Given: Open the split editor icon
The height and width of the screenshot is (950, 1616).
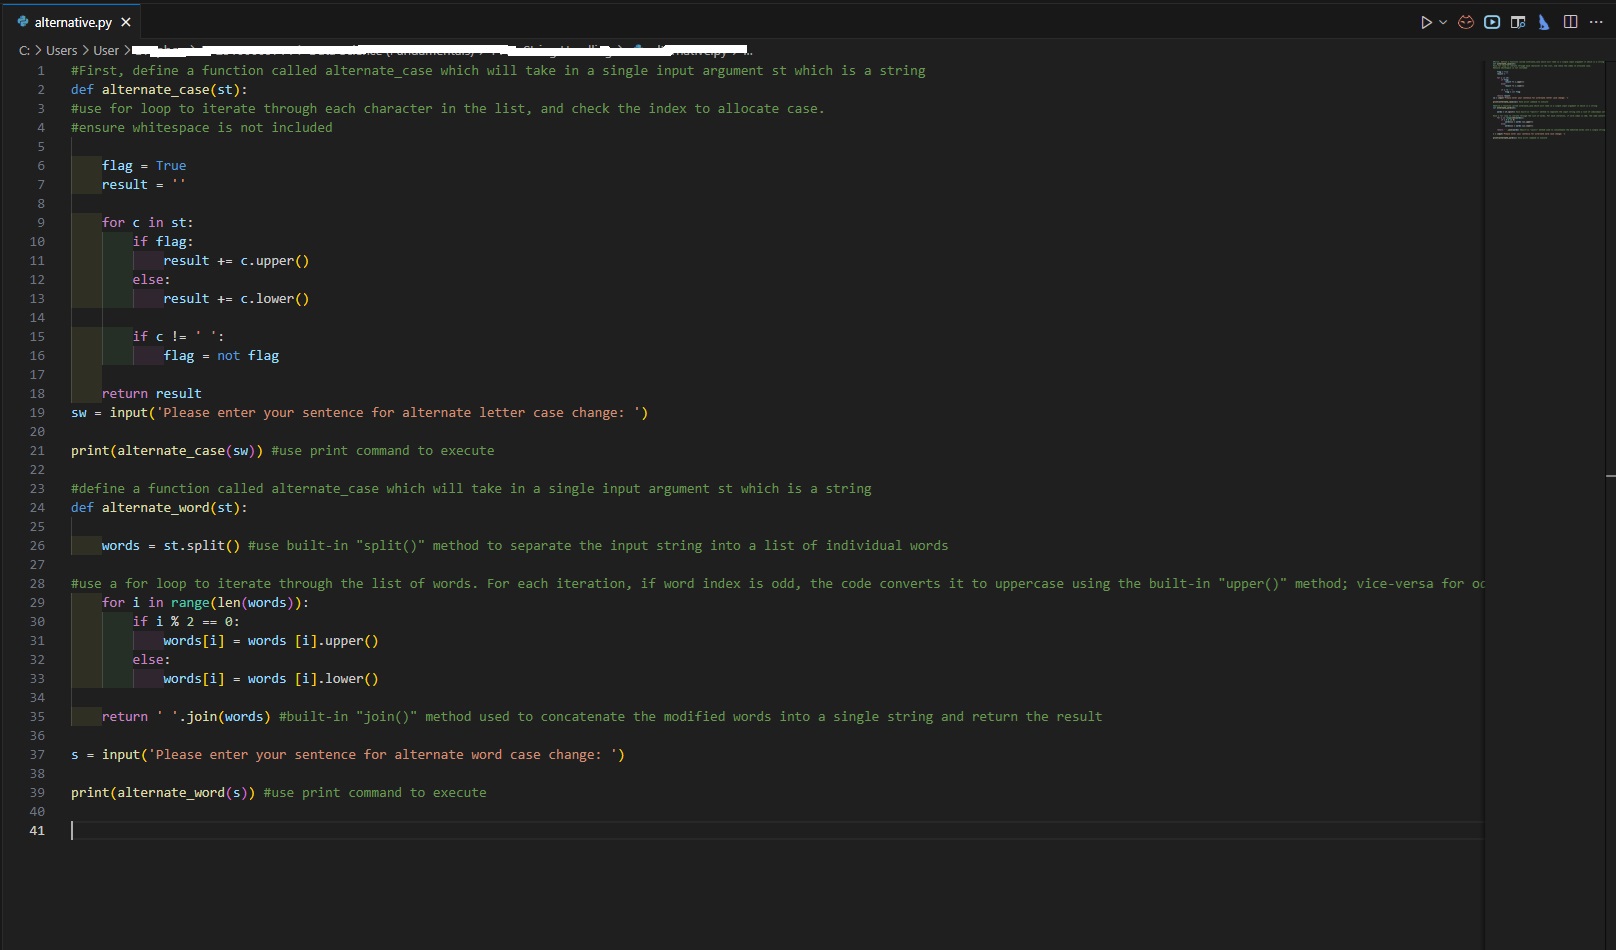Looking at the screenshot, I should [1570, 20].
